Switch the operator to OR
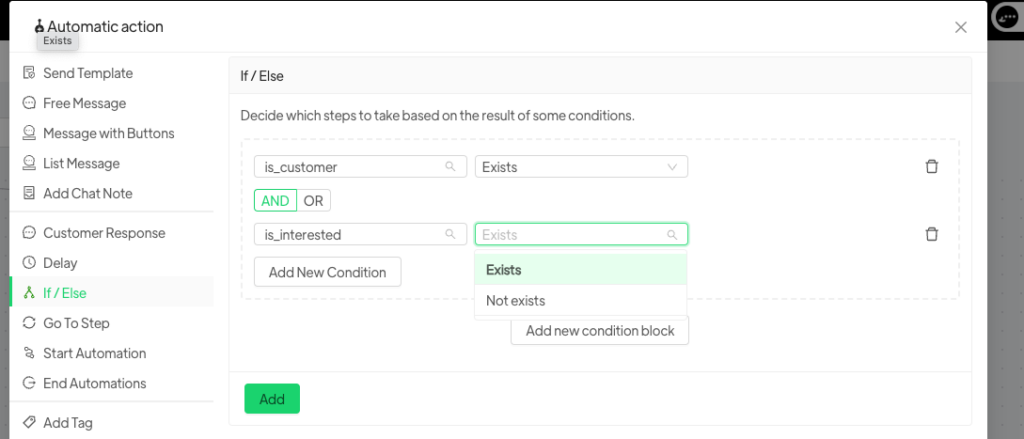 pyautogui.click(x=313, y=201)
